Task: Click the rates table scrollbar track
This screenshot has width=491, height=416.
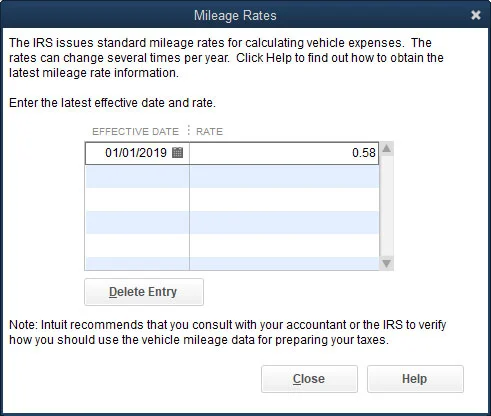Action: click(387, 206)
